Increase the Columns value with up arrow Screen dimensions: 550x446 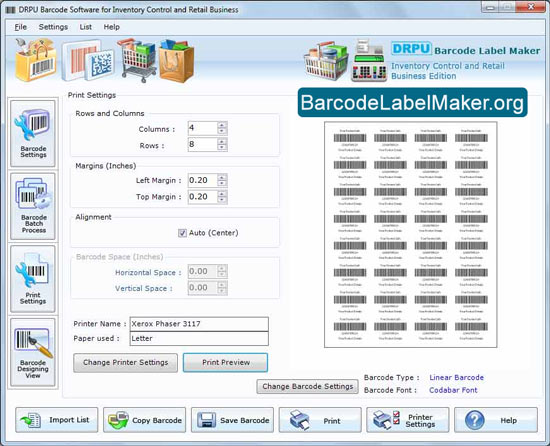click(x=222, y=125)
